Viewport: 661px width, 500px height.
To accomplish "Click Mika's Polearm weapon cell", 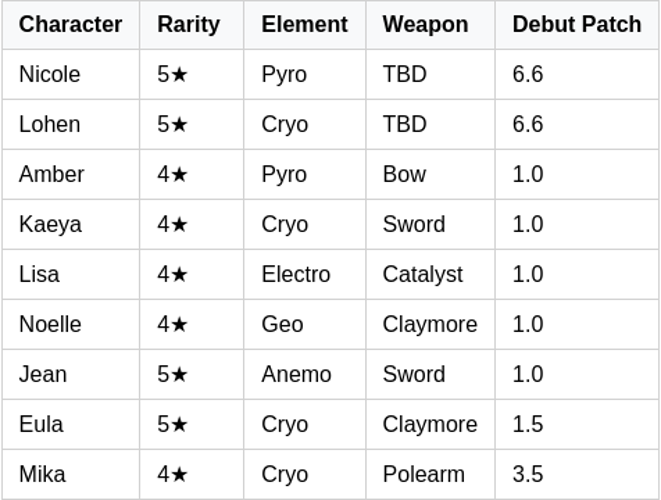I will coord(423,475).
